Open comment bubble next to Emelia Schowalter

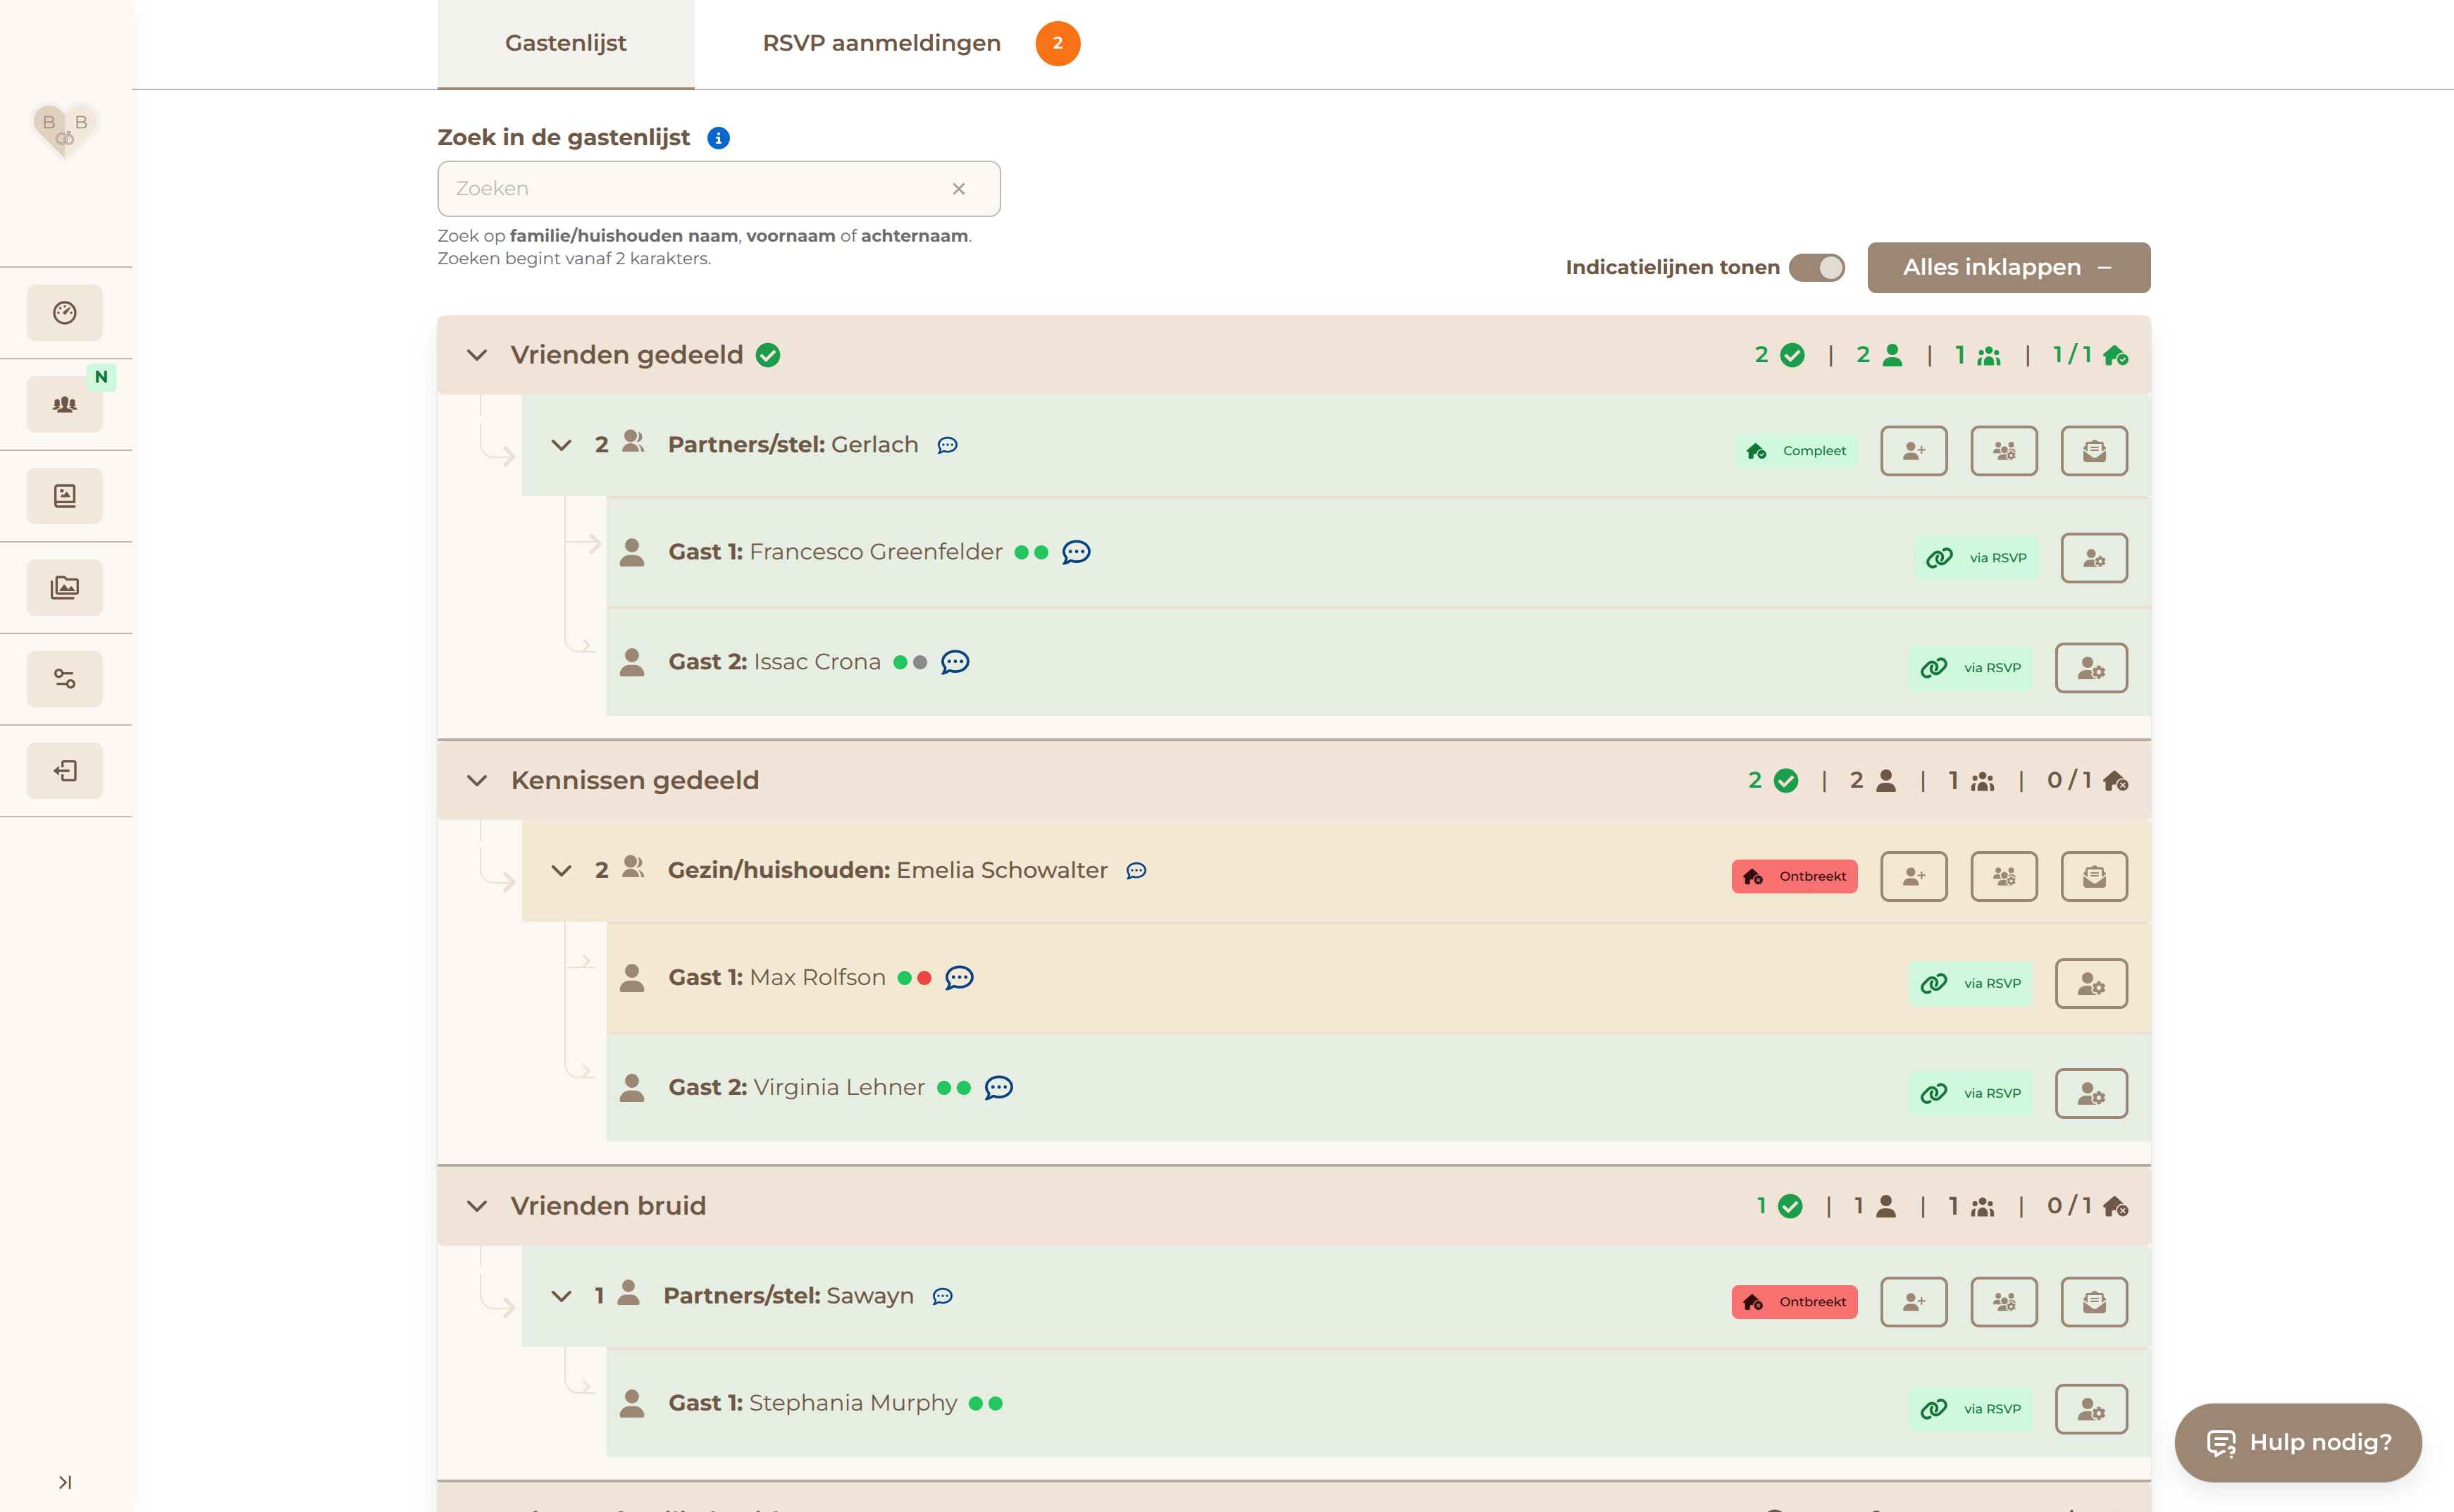(1136, 871)
